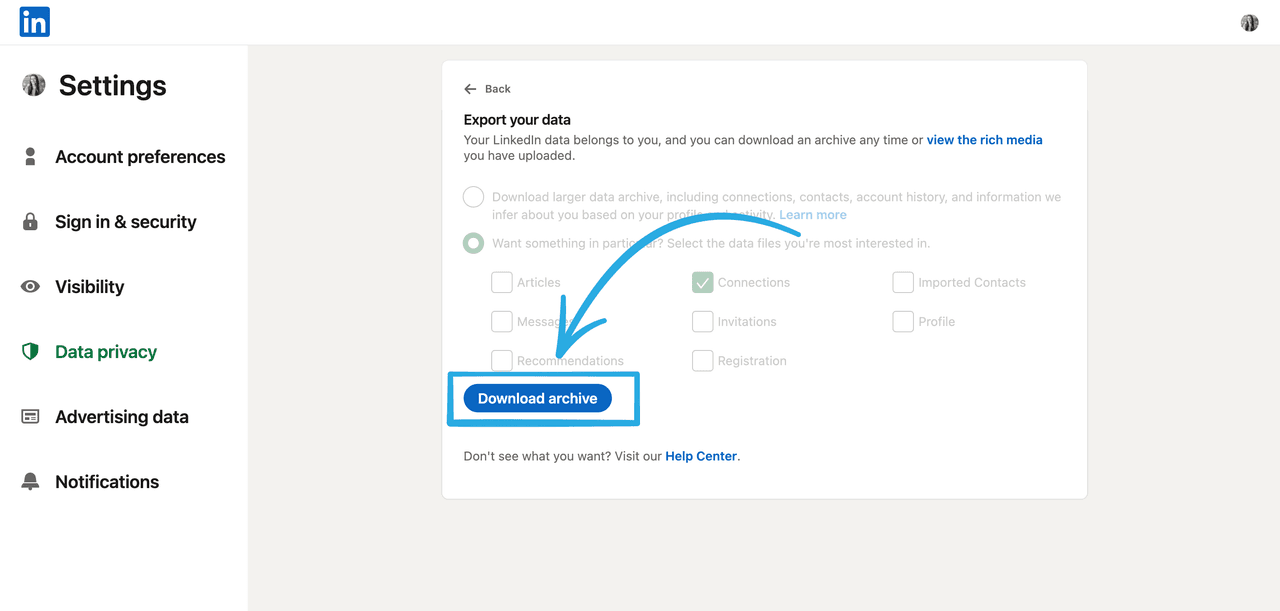Viewport: 1280px width, 611px height.
Task: Click the Advertising data newspaper icon
Action: [x=30, y=417]
